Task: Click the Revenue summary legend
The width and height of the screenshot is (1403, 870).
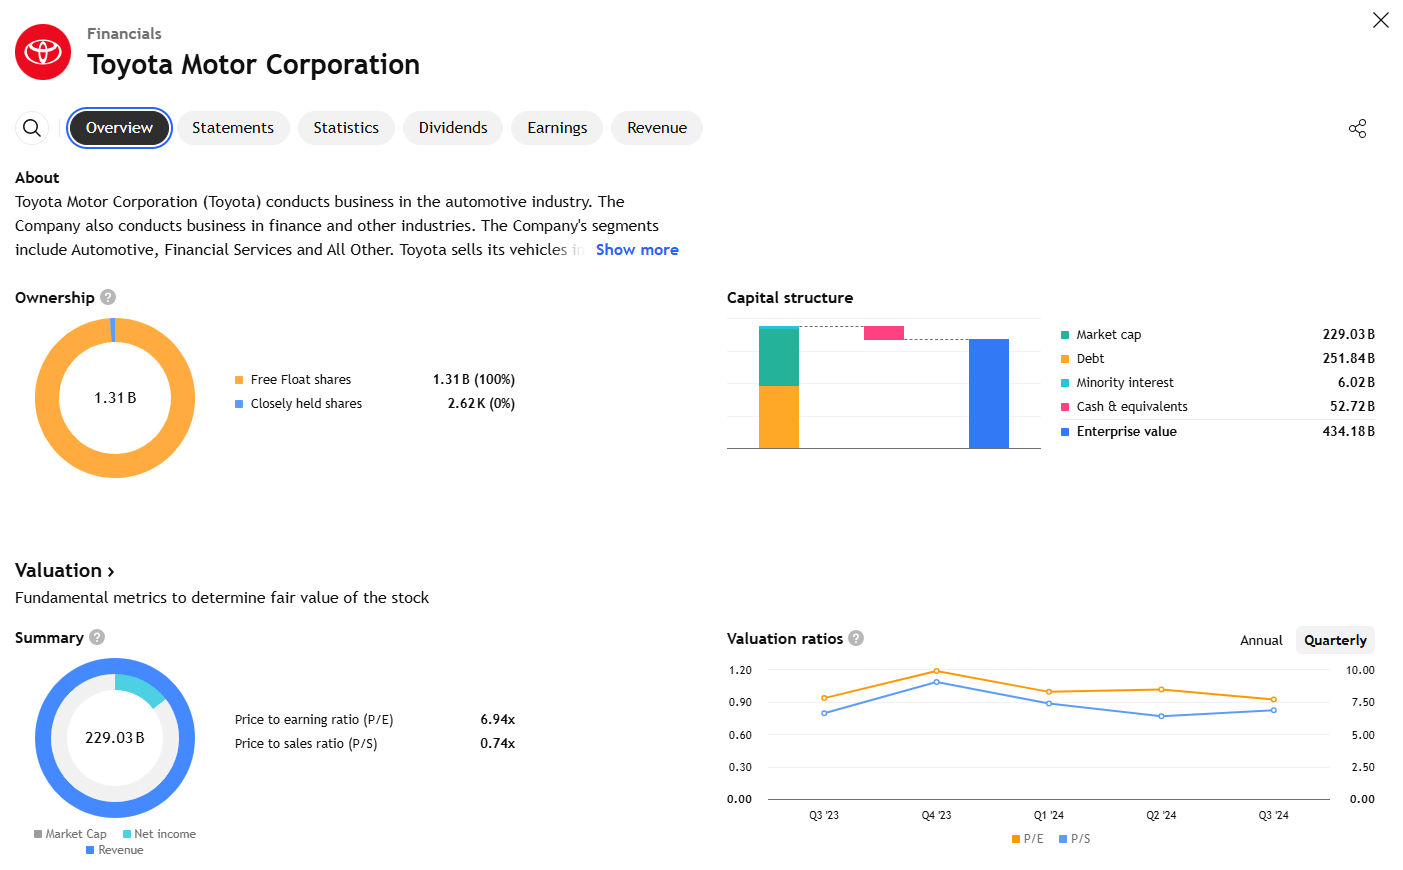Action: pos(115,850)
